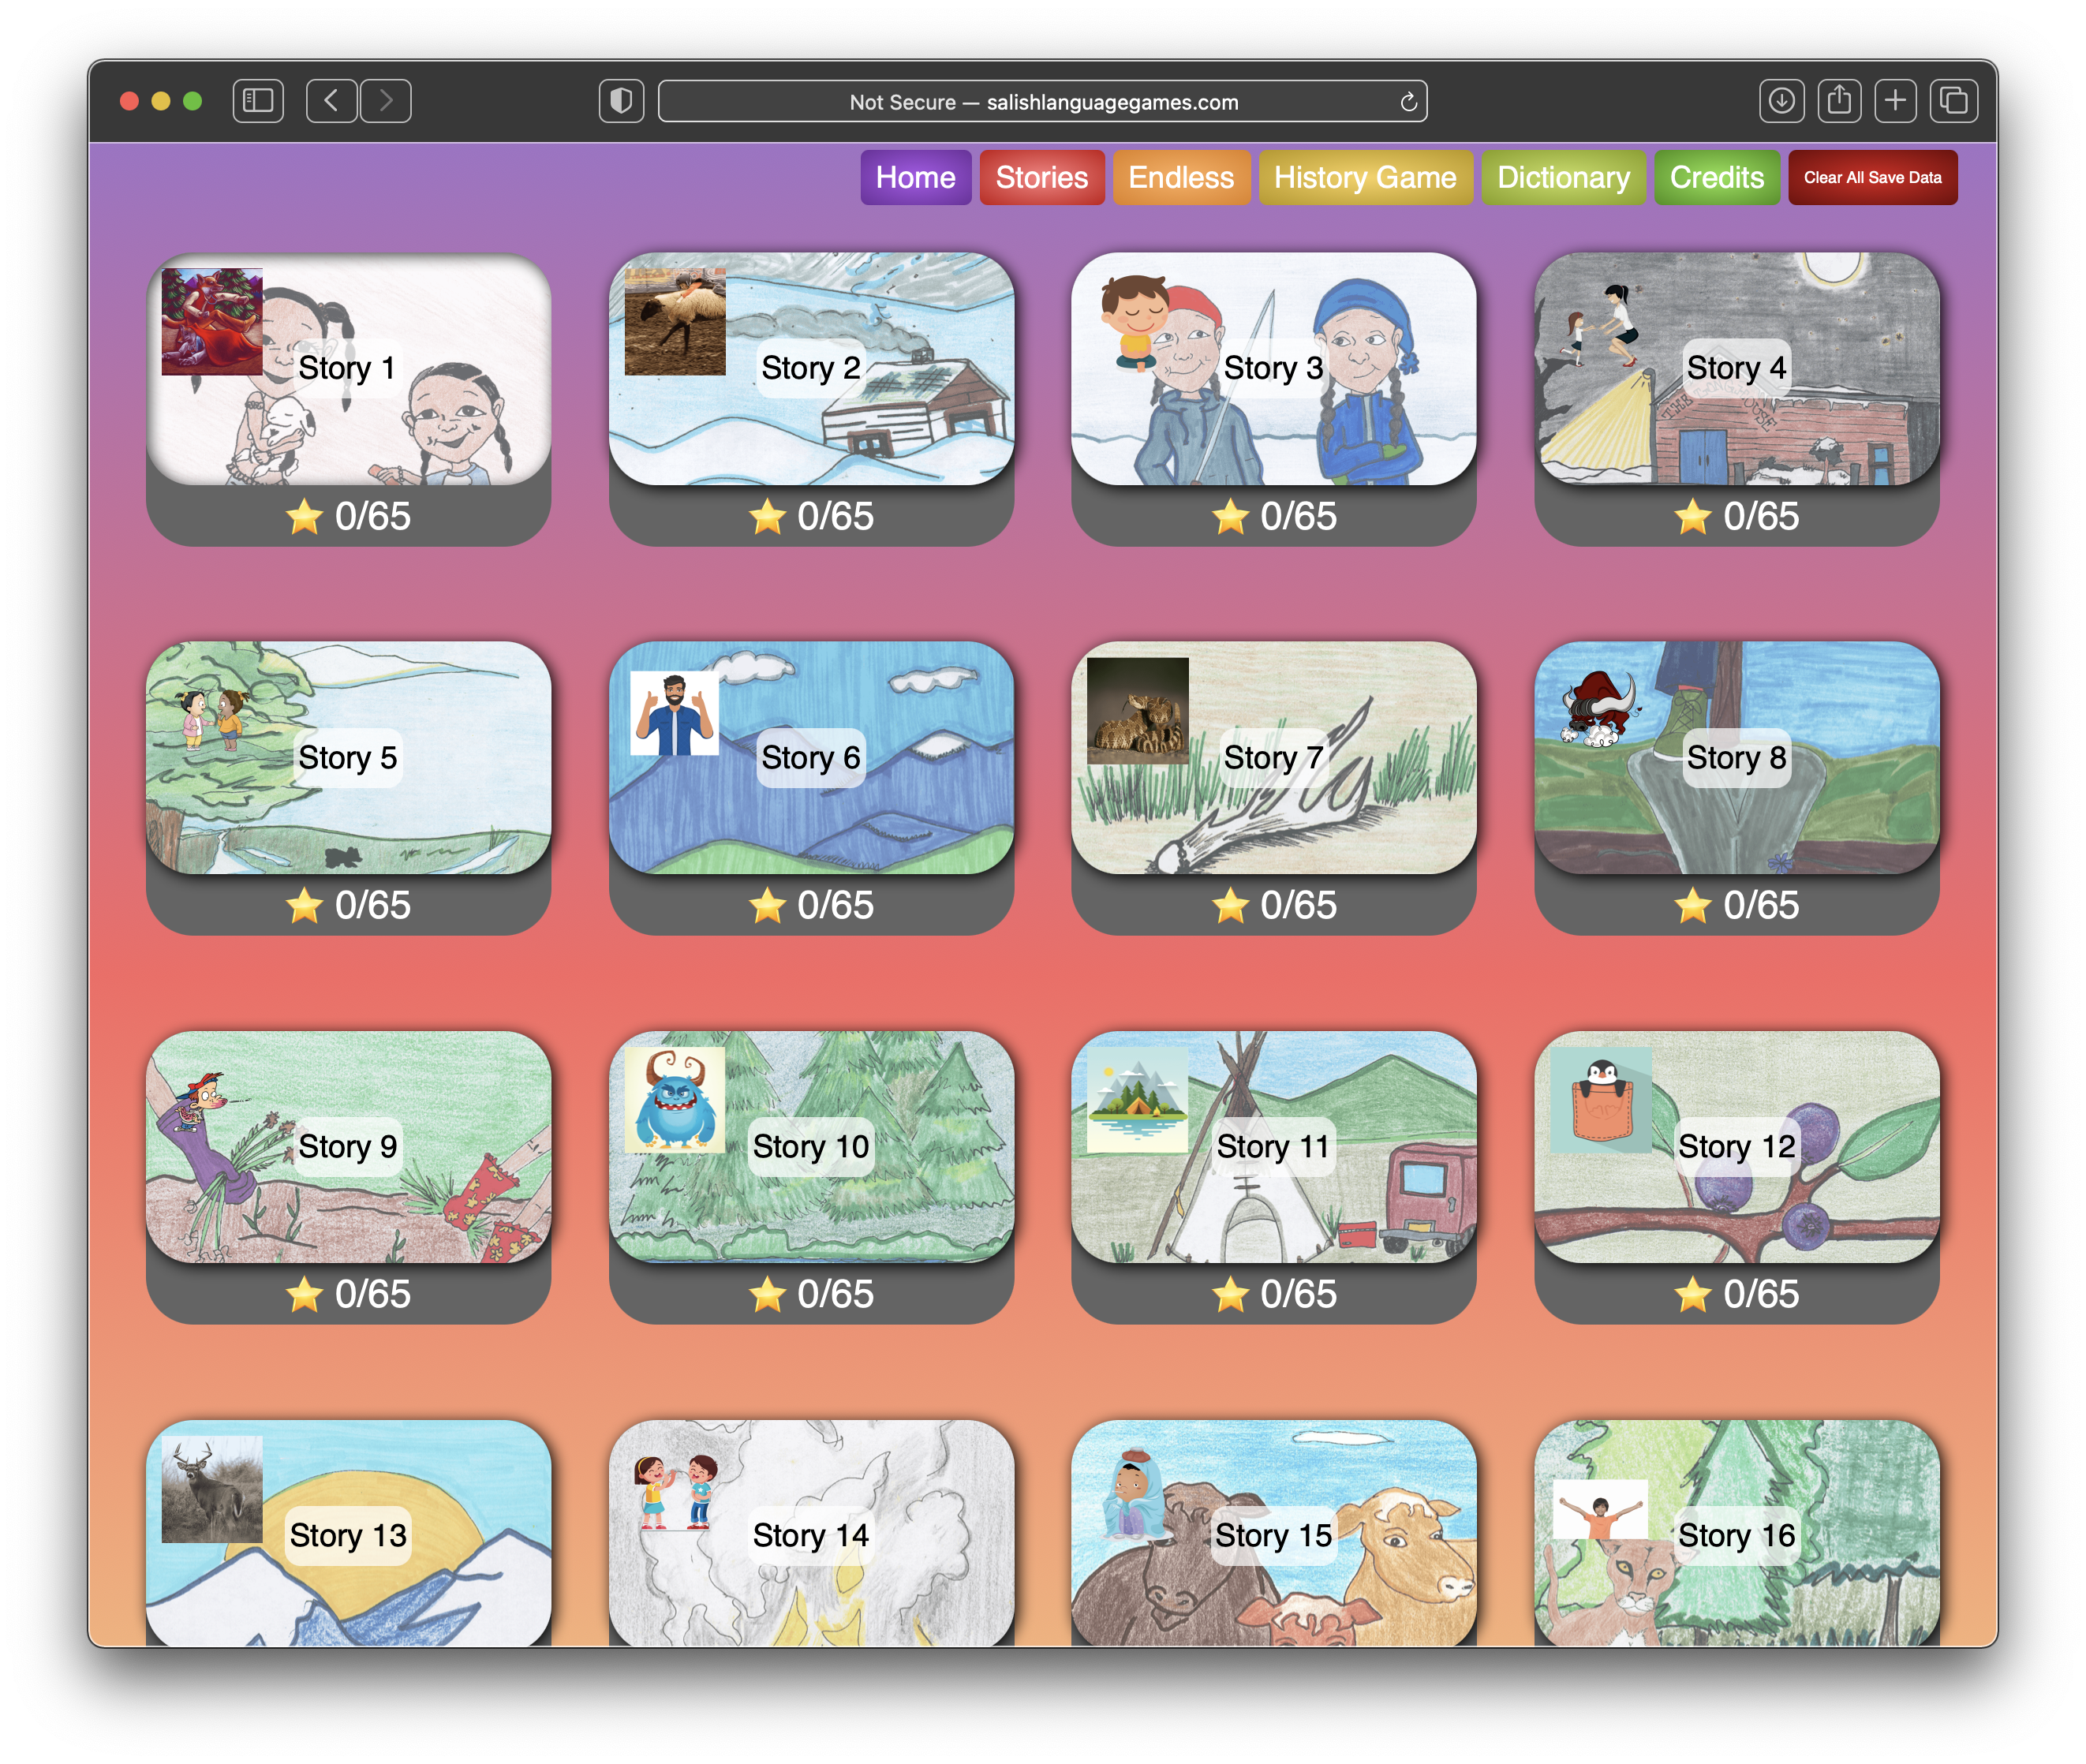Open the Home navigation tab
The height and width of the screenshot is (1764, 2086).
point(915,178)
